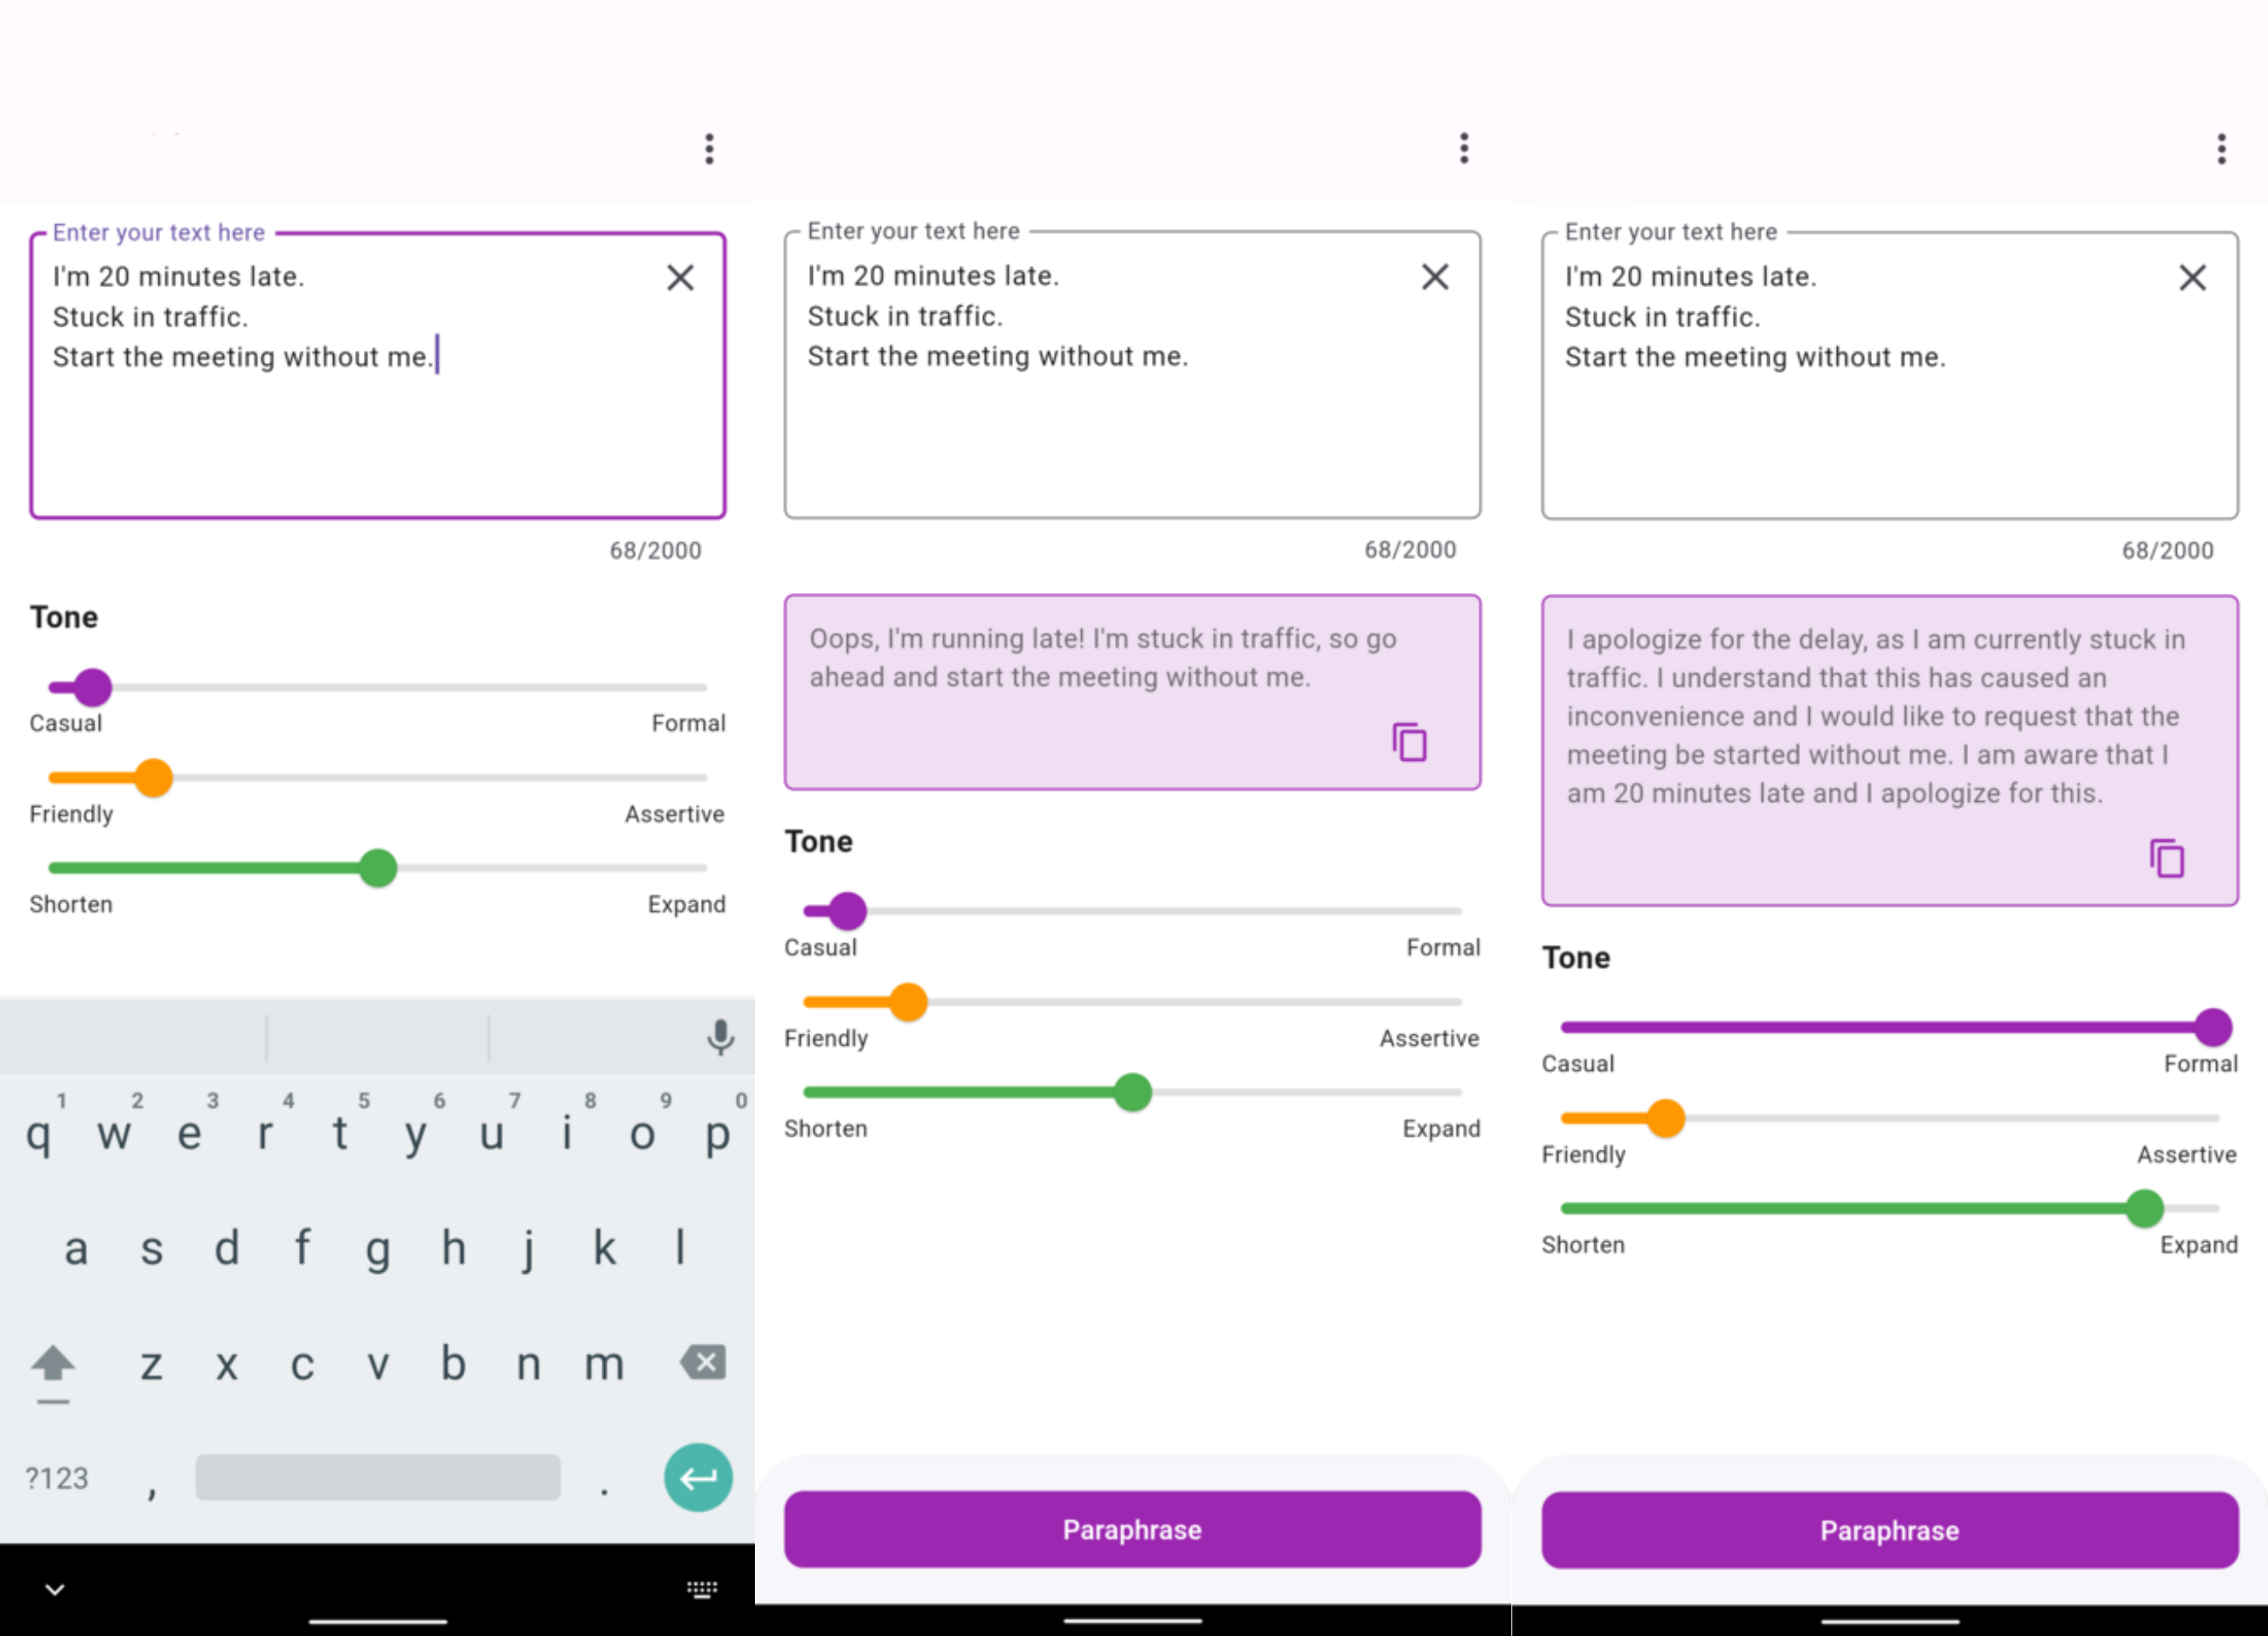The image size is (2268, 1636).
Task: Tap the microphone for voice input
Action: (x=719, y=1039)
